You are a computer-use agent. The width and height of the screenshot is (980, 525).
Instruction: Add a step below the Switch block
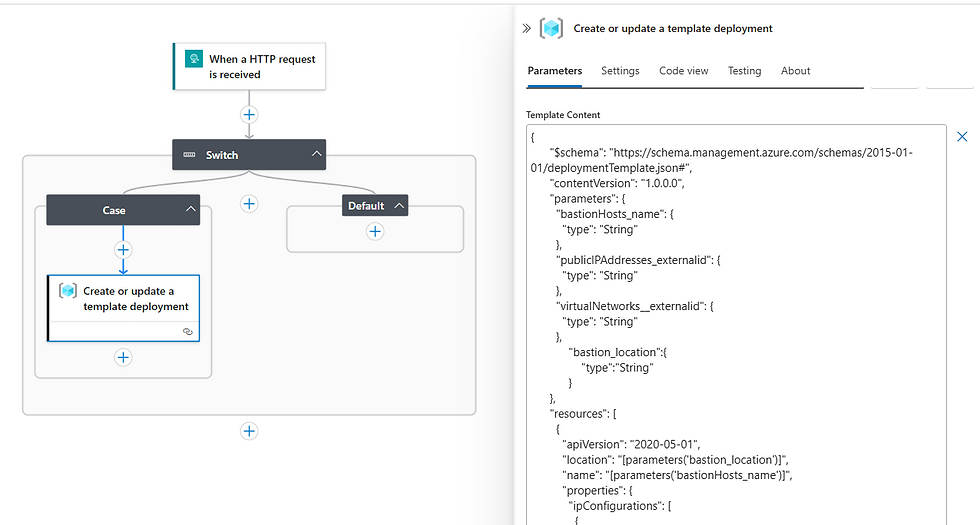(x=249, y=431)
